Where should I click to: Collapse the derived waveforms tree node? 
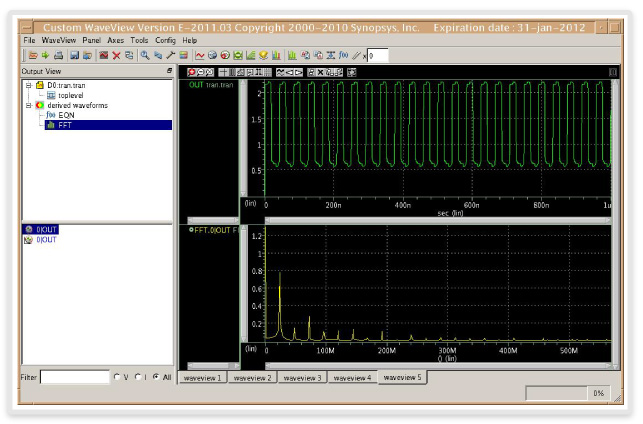[x=28, y=105]
